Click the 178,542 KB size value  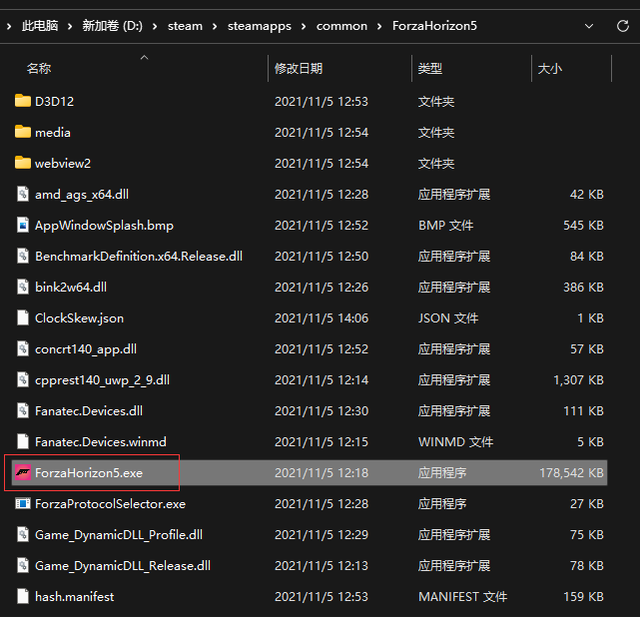571,473
